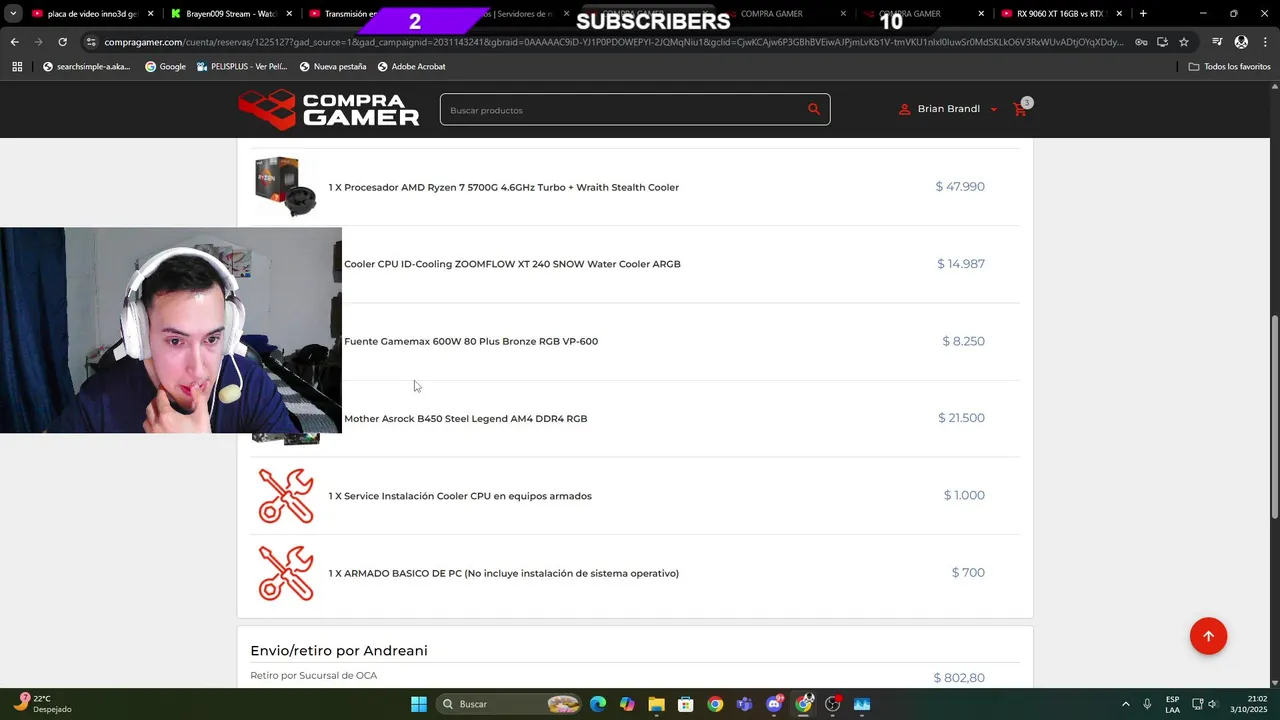This screenshot has height=720, width=1280.
Task: Go back with browser back arrow
Action: 14,42
